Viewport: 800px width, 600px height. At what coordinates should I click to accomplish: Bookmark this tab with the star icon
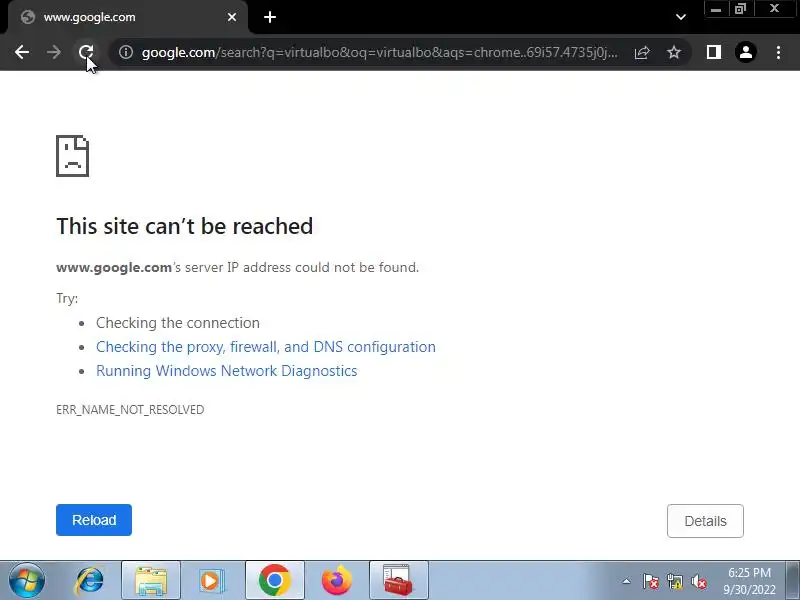tap(674, 52)
